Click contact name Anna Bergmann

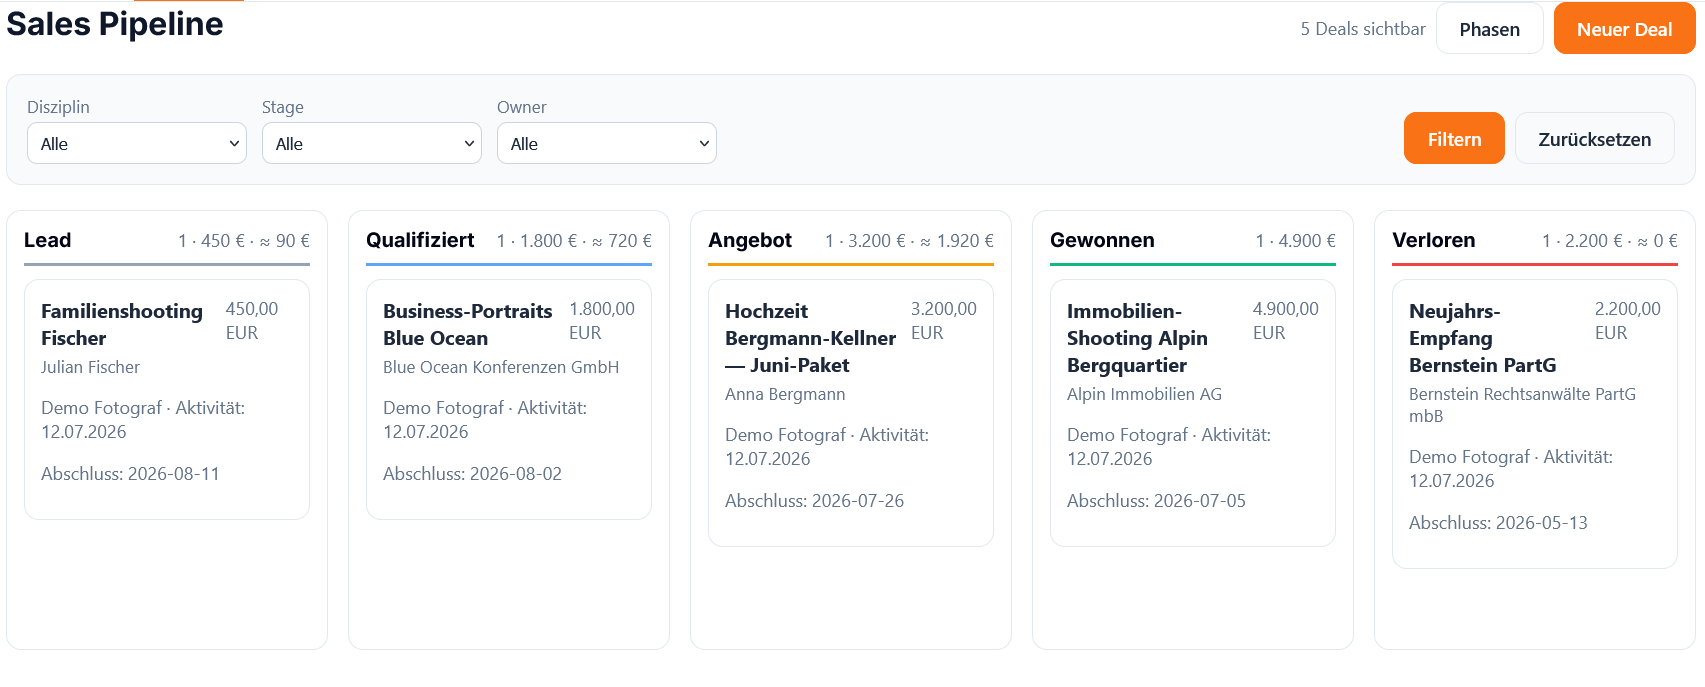pos(785,394)
